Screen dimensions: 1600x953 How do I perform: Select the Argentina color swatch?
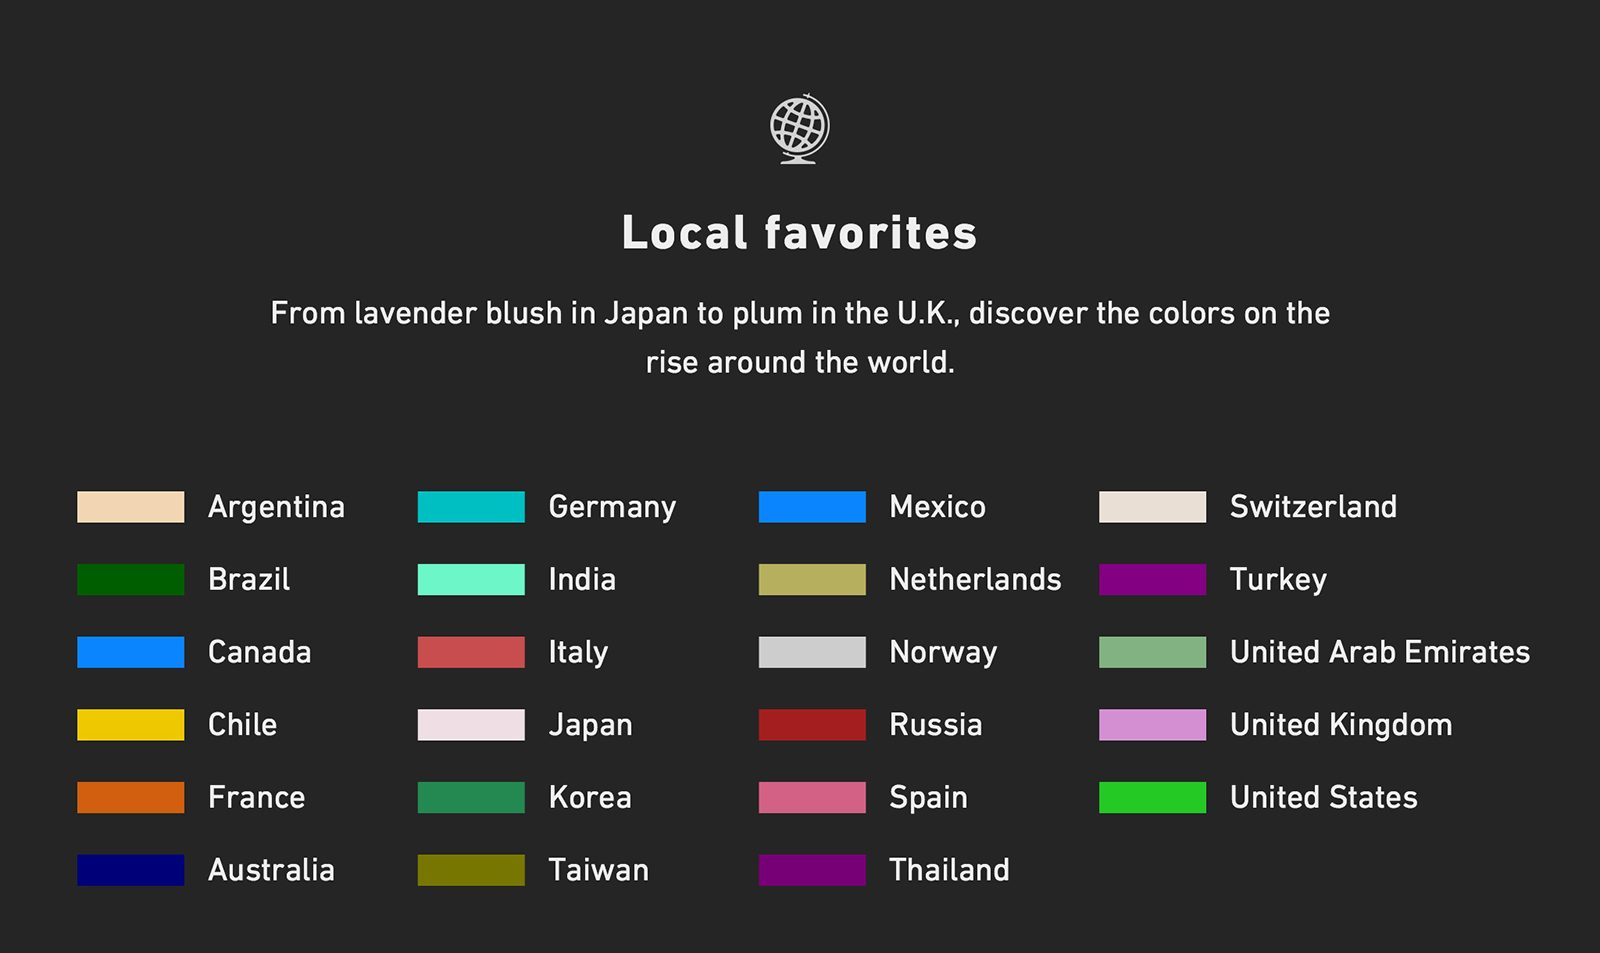pos(131,507)
